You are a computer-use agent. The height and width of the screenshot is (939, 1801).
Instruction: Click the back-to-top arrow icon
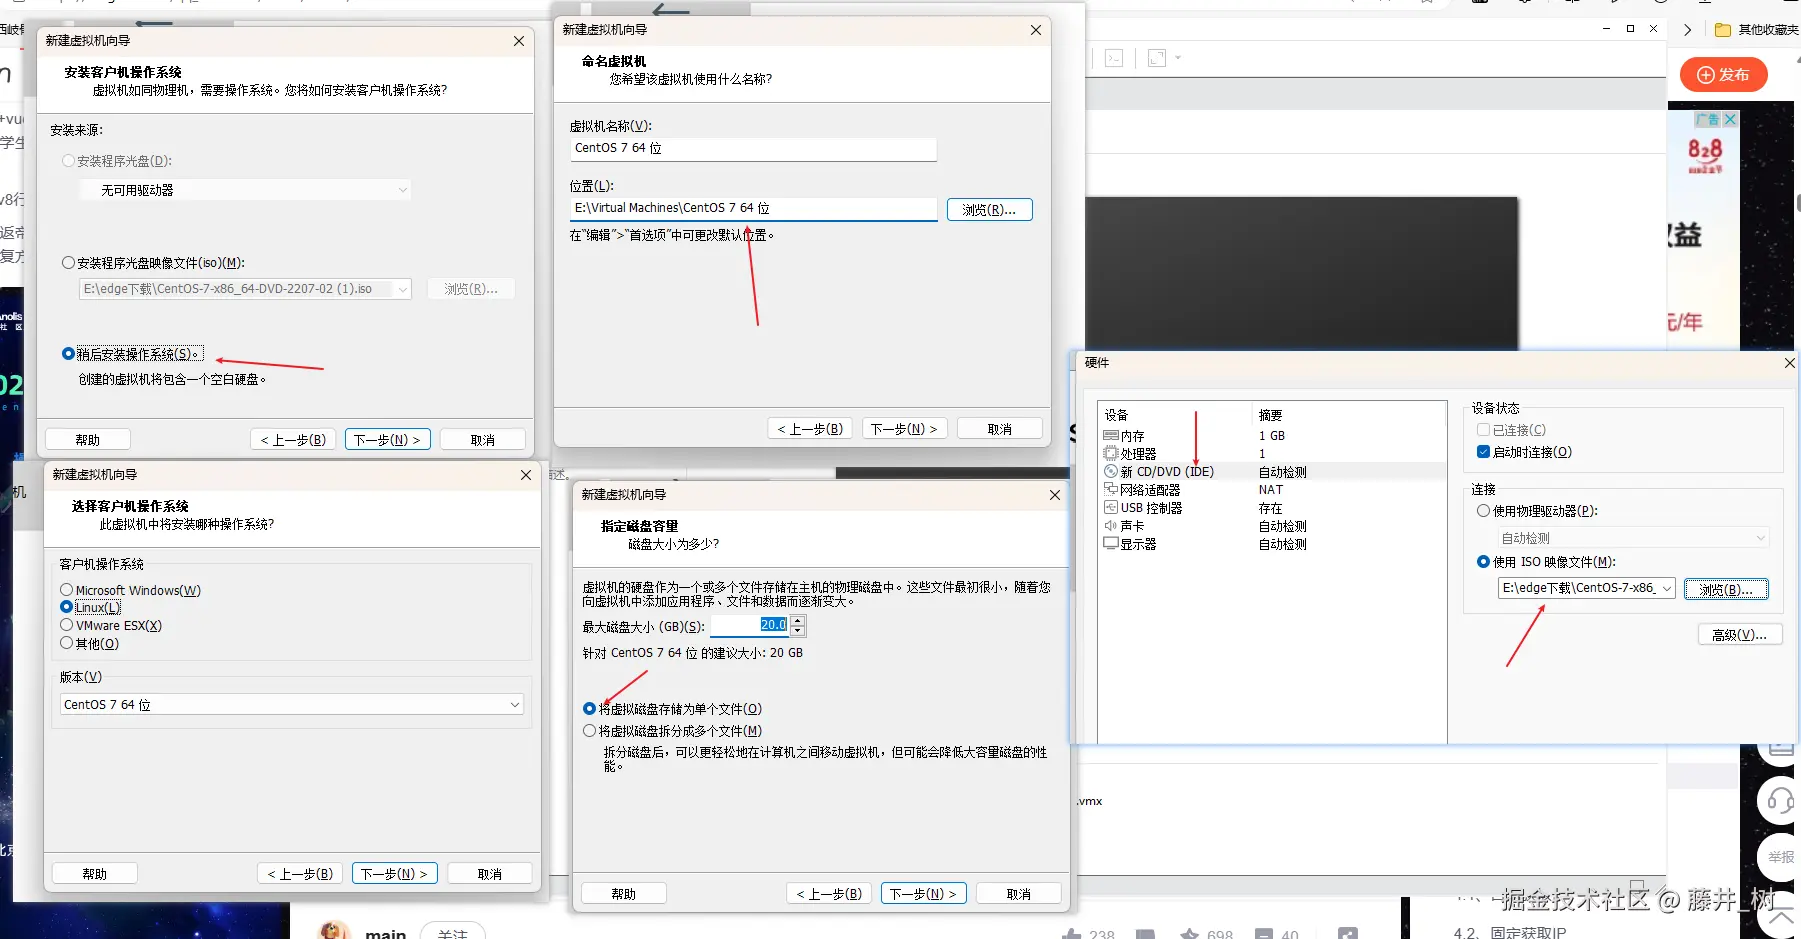(x=1780, y=917)
